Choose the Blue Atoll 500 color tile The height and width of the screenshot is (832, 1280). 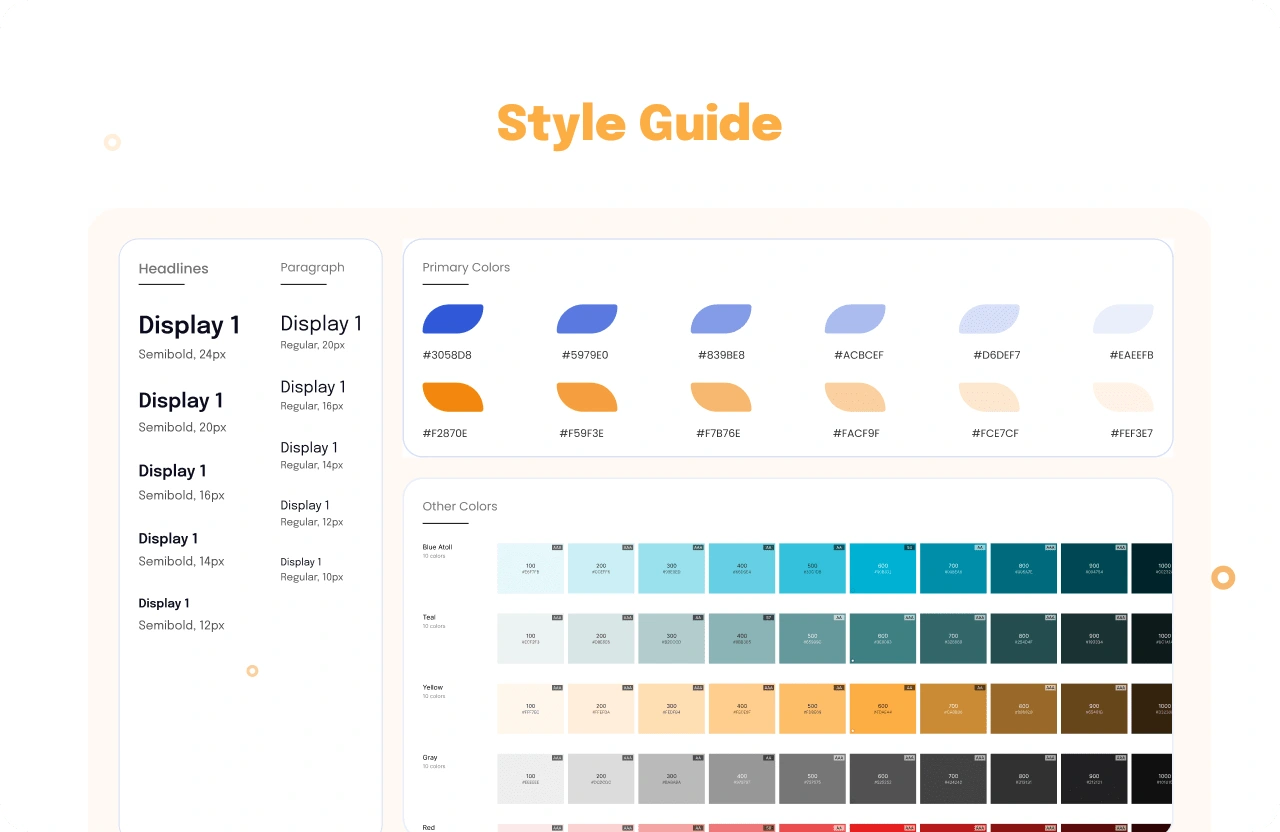[x=812, y=568]
